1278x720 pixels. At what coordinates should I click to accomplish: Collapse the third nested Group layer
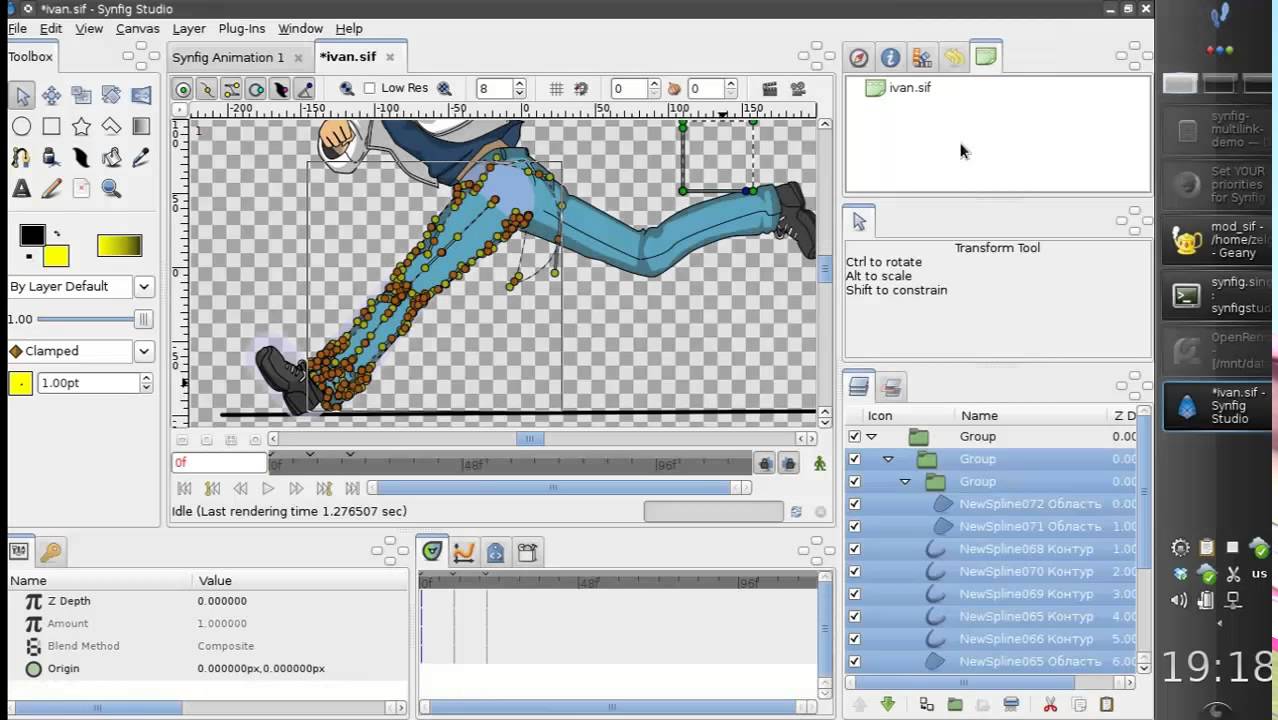tap(905, 482)
